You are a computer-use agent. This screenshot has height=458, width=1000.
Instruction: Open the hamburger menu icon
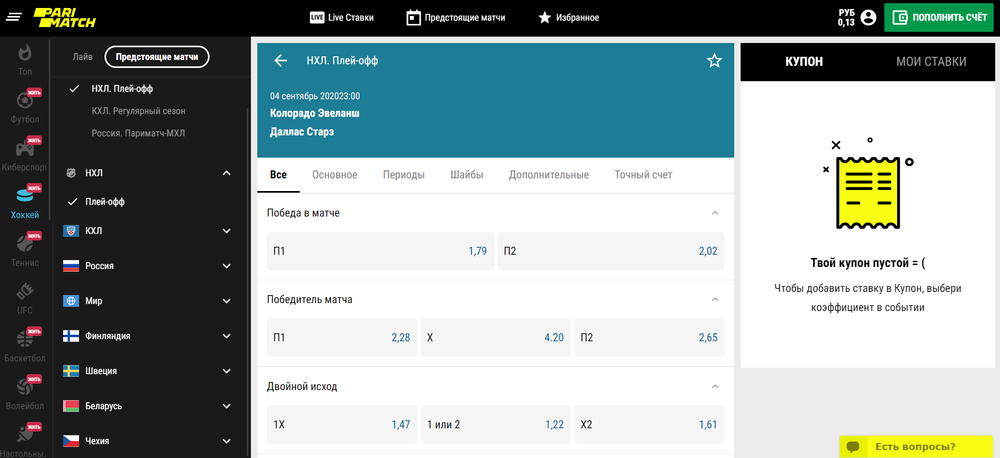click(x=14, y=17)
